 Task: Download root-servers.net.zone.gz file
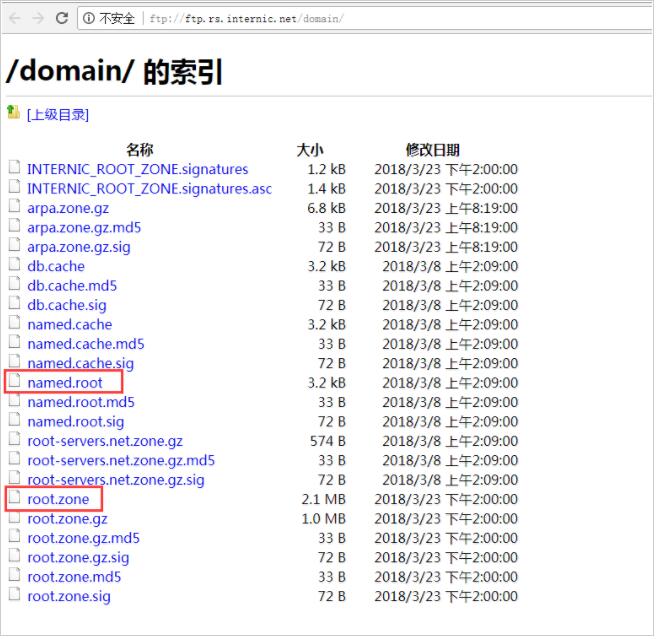tap(105, 441)
